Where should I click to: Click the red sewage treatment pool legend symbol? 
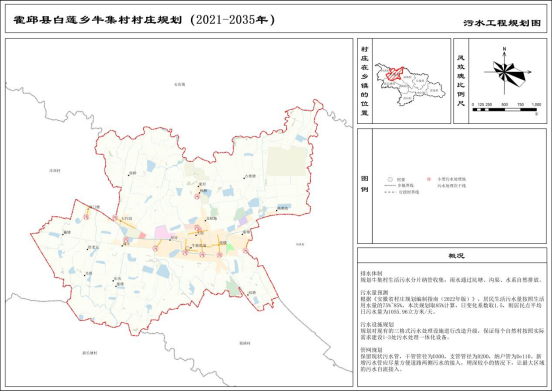pos(429,179)
